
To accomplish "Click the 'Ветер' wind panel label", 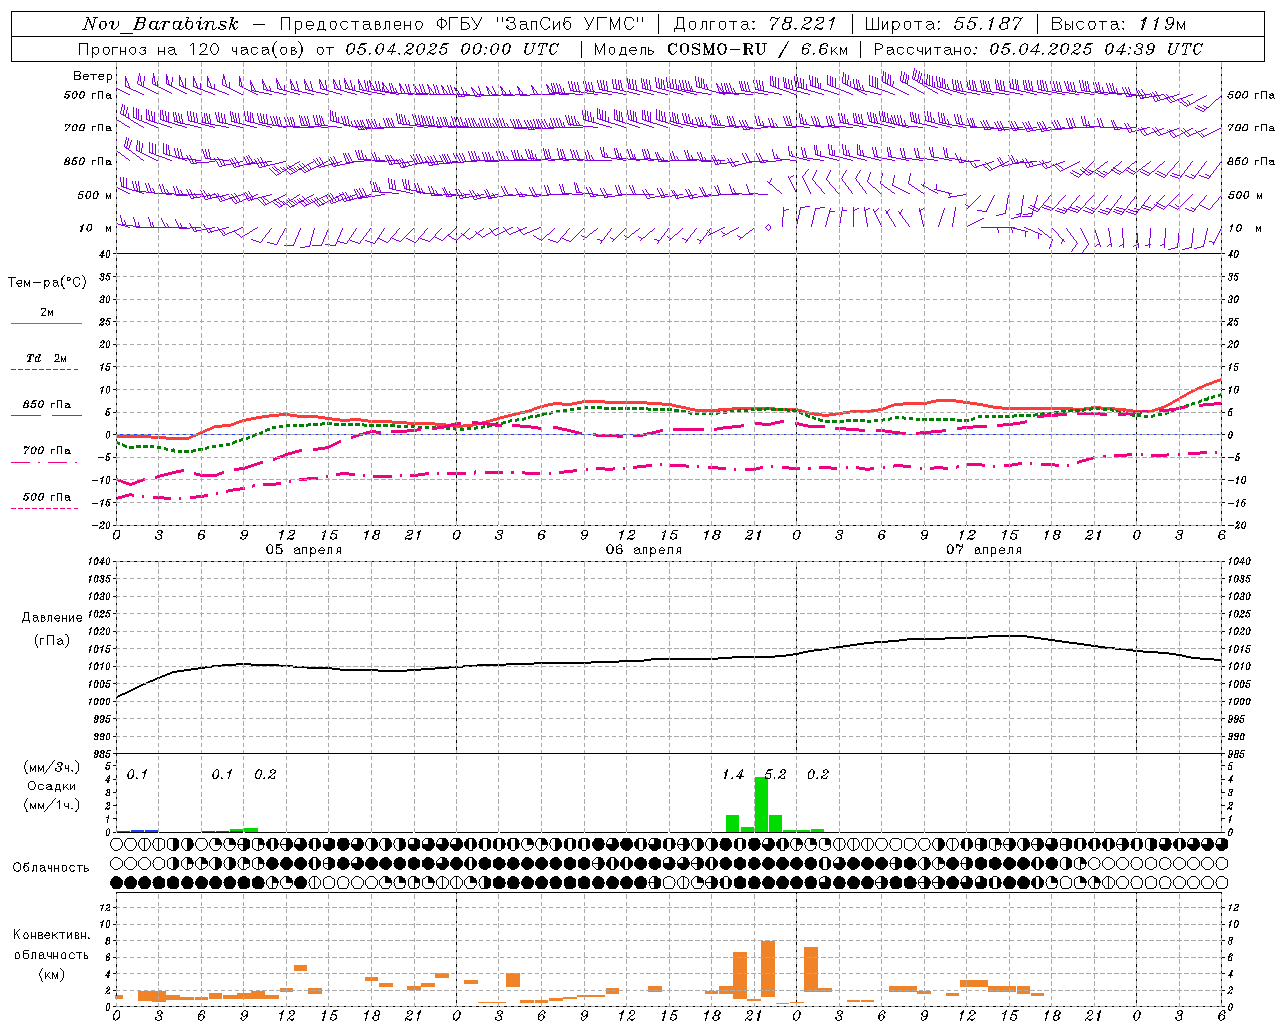I will tap(92, 76).
